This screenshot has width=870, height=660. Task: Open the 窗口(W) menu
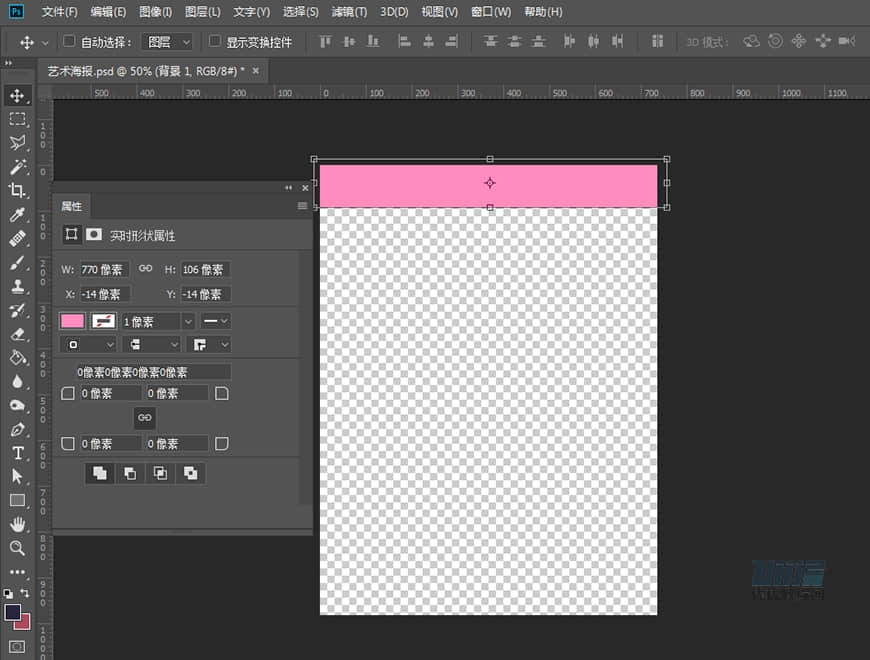click(x=491, y=12)
